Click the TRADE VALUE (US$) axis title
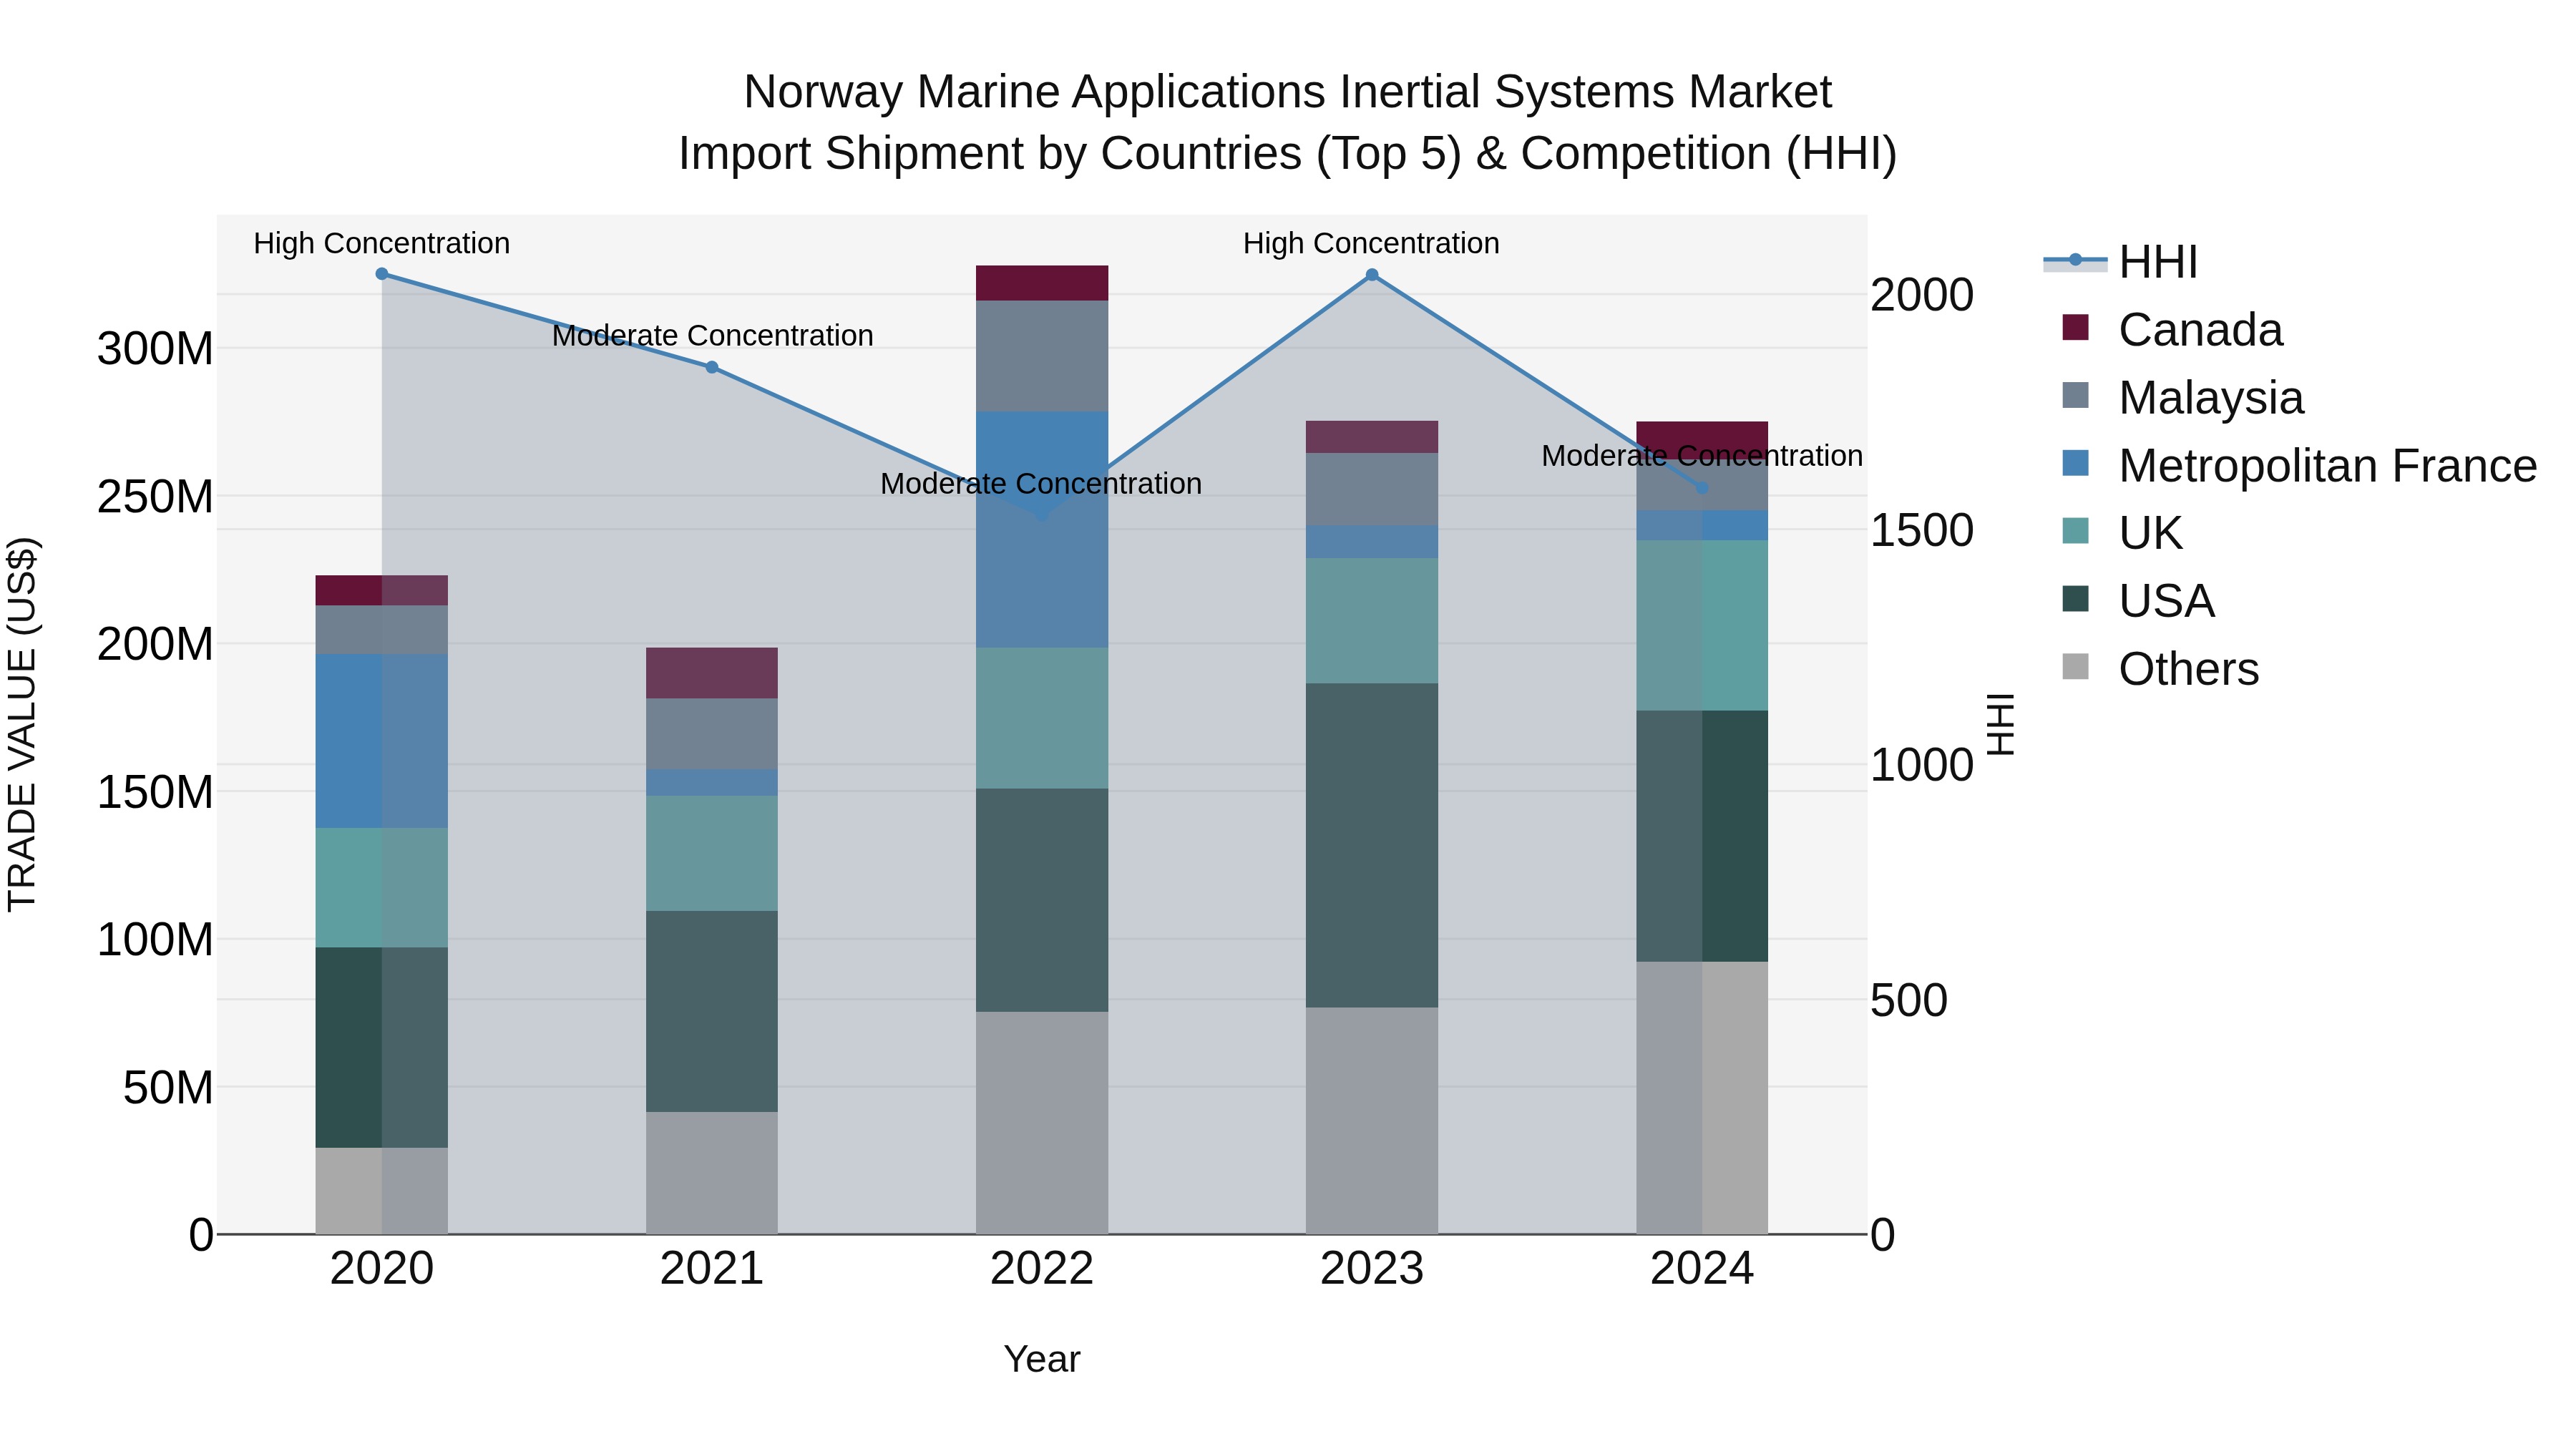 pos(22,724)
